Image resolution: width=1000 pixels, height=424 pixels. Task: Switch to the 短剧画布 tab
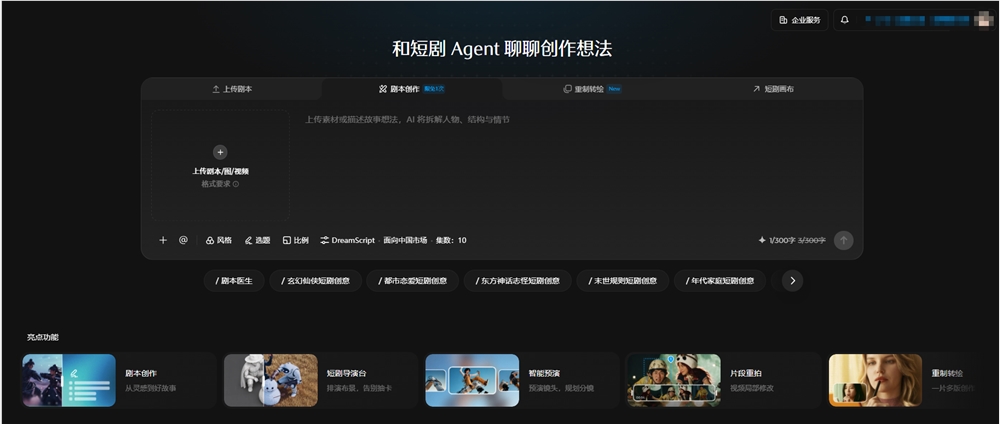[772, 89]
